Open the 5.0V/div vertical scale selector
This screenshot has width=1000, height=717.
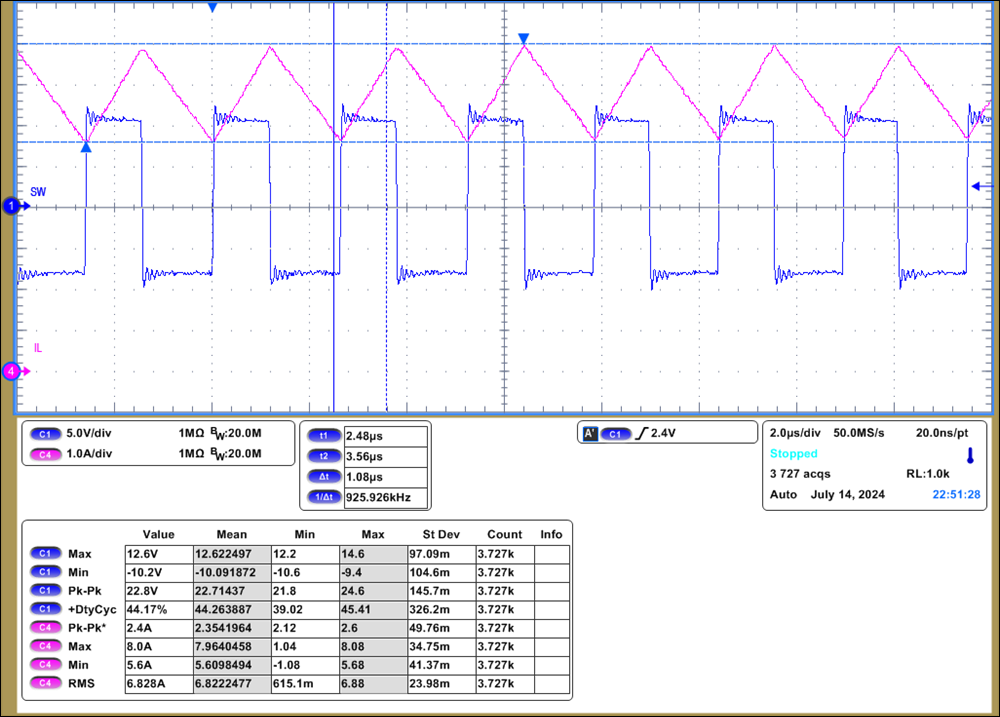point(88,434)
